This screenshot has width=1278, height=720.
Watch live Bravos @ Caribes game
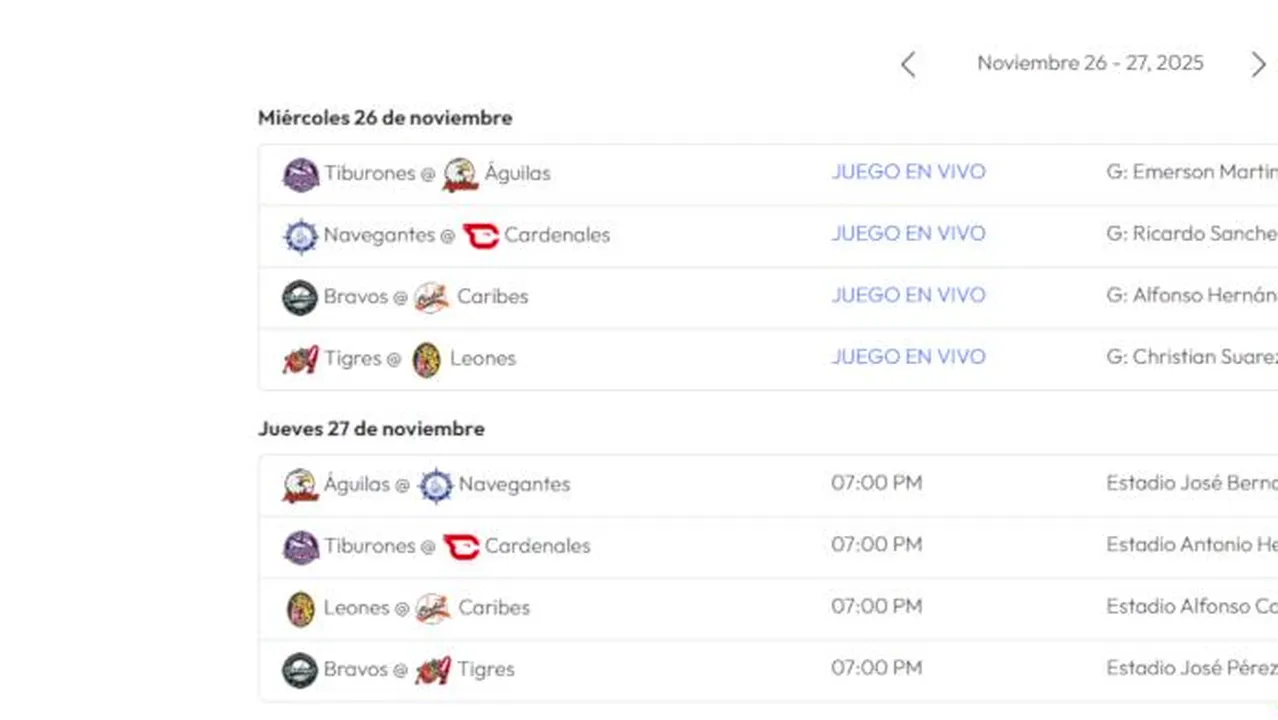click(908, 295)
